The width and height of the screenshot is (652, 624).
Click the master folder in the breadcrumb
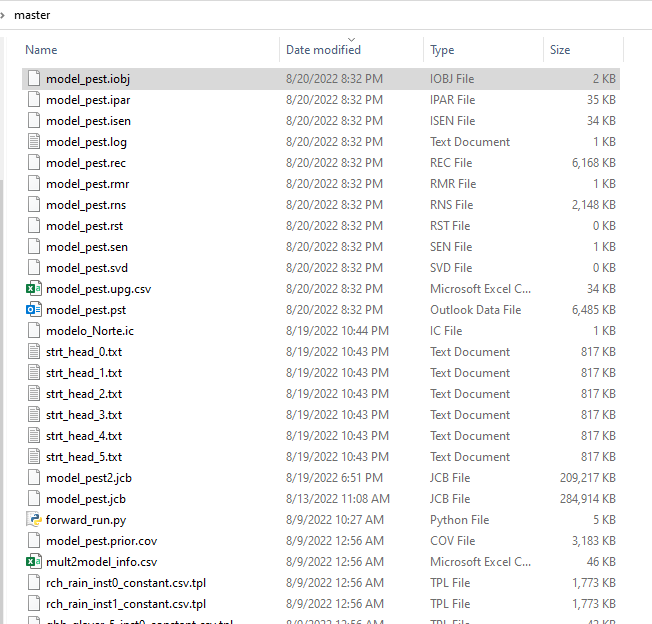[x=32, y=15]
